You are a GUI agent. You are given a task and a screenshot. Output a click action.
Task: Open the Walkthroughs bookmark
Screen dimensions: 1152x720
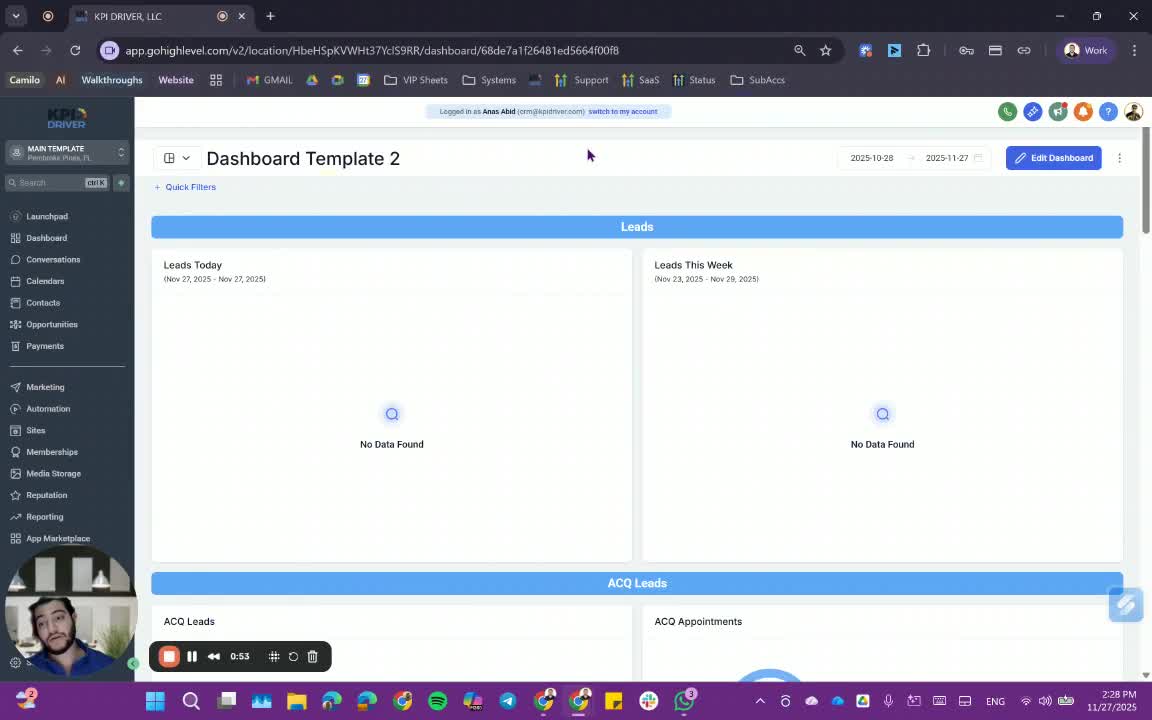pyautogui.click(x=112, y=80)
